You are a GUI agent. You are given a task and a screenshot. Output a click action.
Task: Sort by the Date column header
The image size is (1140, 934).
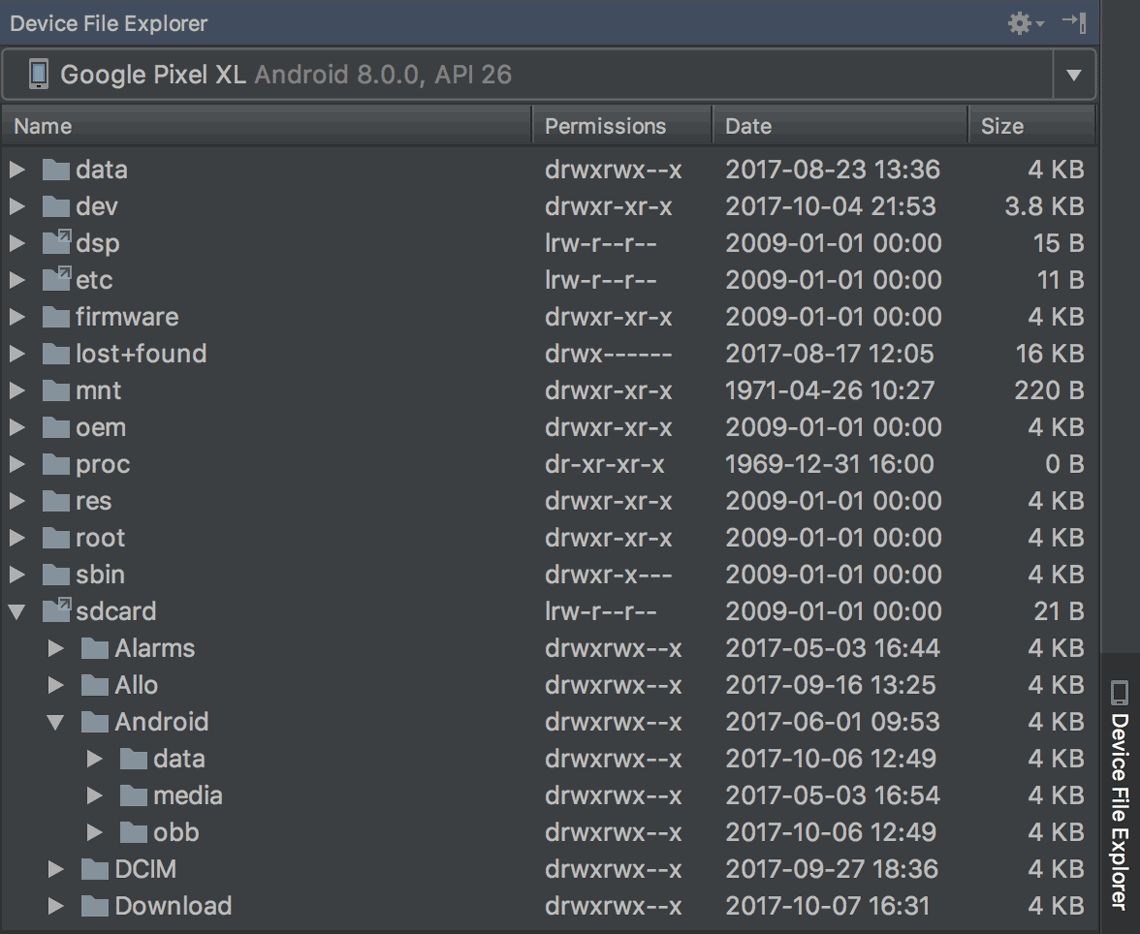coord(748,126)
